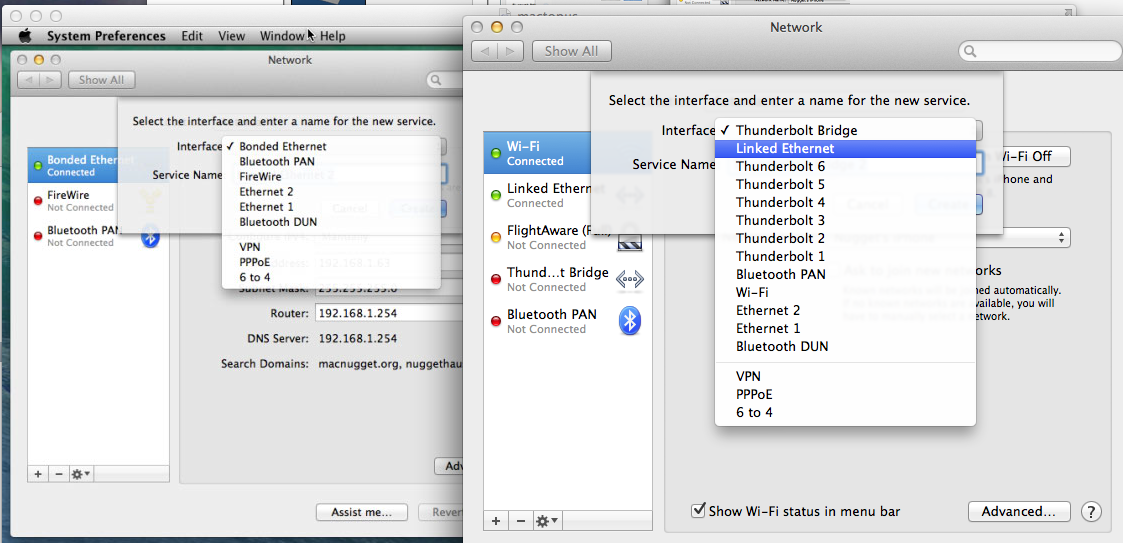The height and width of the screenshot is (543, 1123).
Task: Choose Thunderbolt 3 from the interface list
Action: [x=845, y=220]
